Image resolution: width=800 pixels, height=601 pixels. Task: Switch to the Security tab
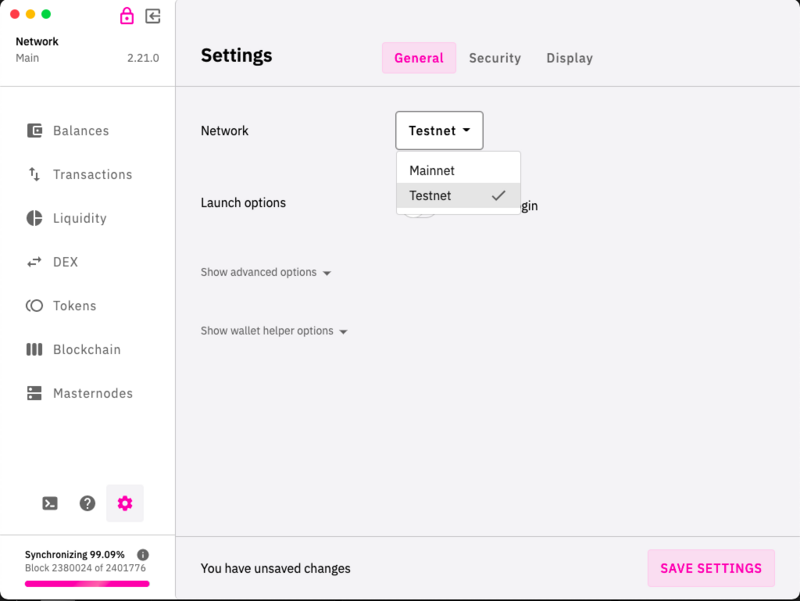point(495,58)
